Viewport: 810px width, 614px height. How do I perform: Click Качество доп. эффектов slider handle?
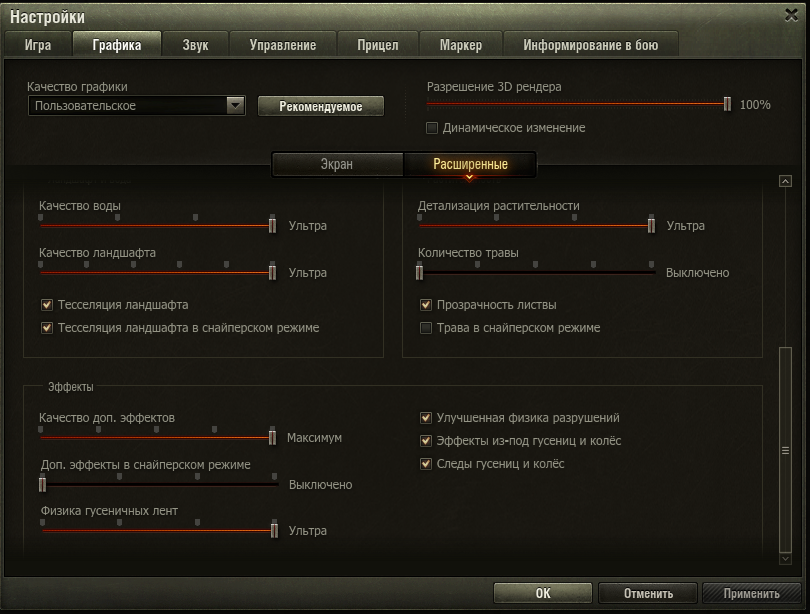pos(272,437)
